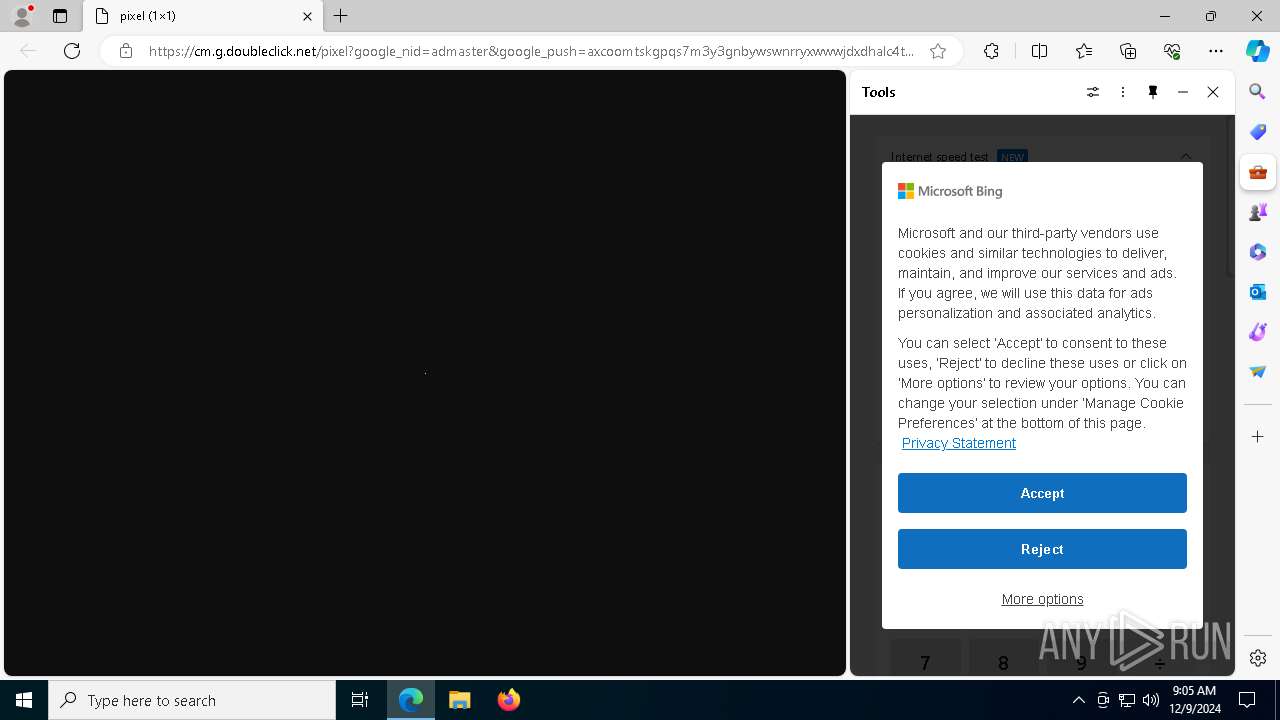This screenshot has width=1280, height=720.
Task: Select Microsoft Edge taskbar icon
Action: tap(411, 700)
